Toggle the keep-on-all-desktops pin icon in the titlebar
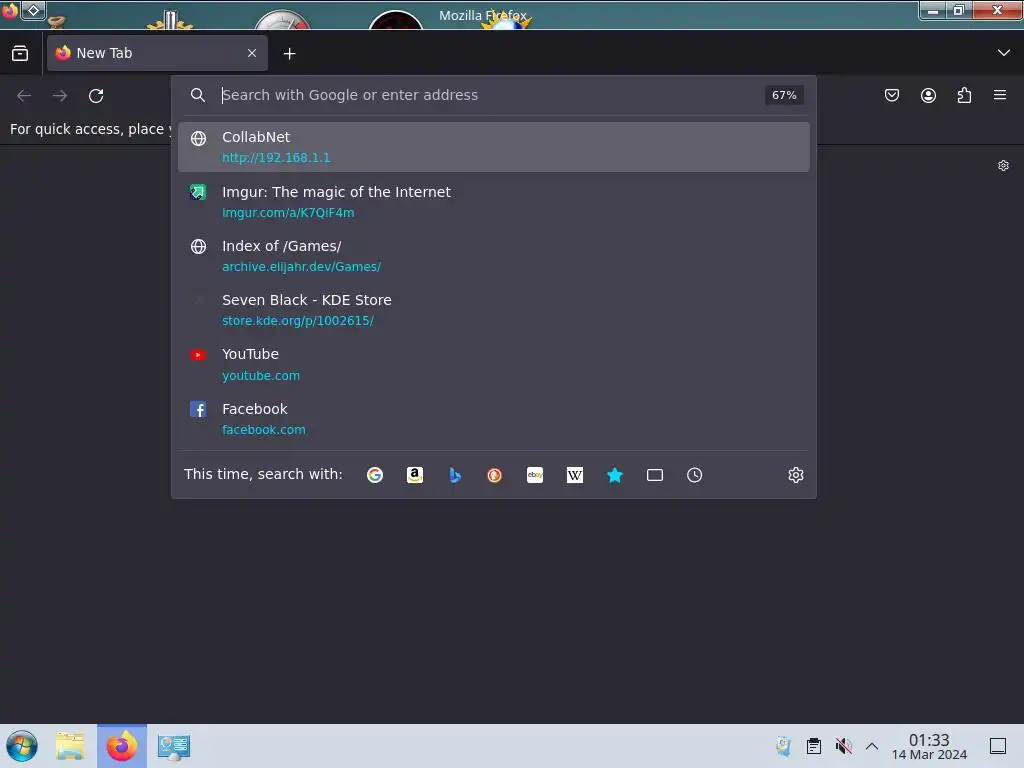 pyautogui.click(x=33, y=10)
